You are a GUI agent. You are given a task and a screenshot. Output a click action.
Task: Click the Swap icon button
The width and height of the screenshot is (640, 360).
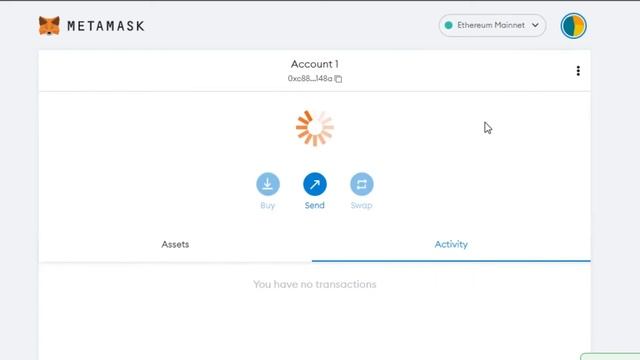[362, 184]
